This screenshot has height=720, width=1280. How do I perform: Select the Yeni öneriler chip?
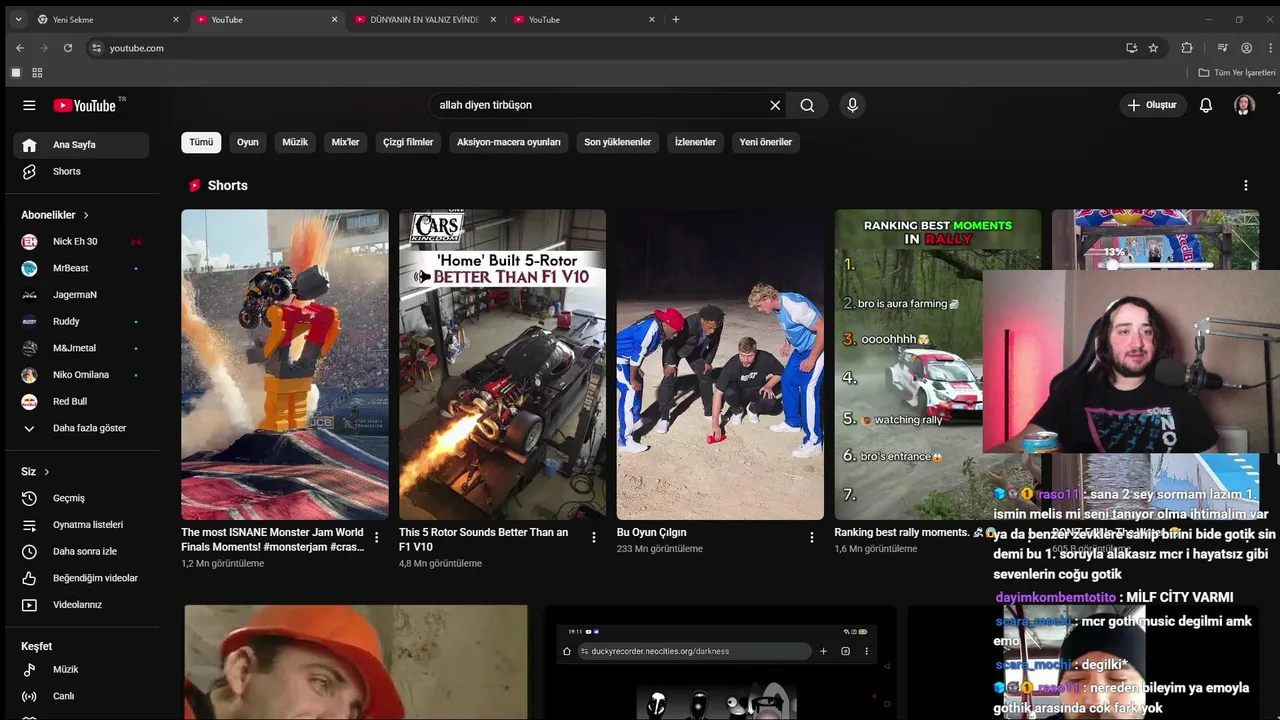[766, 142]
